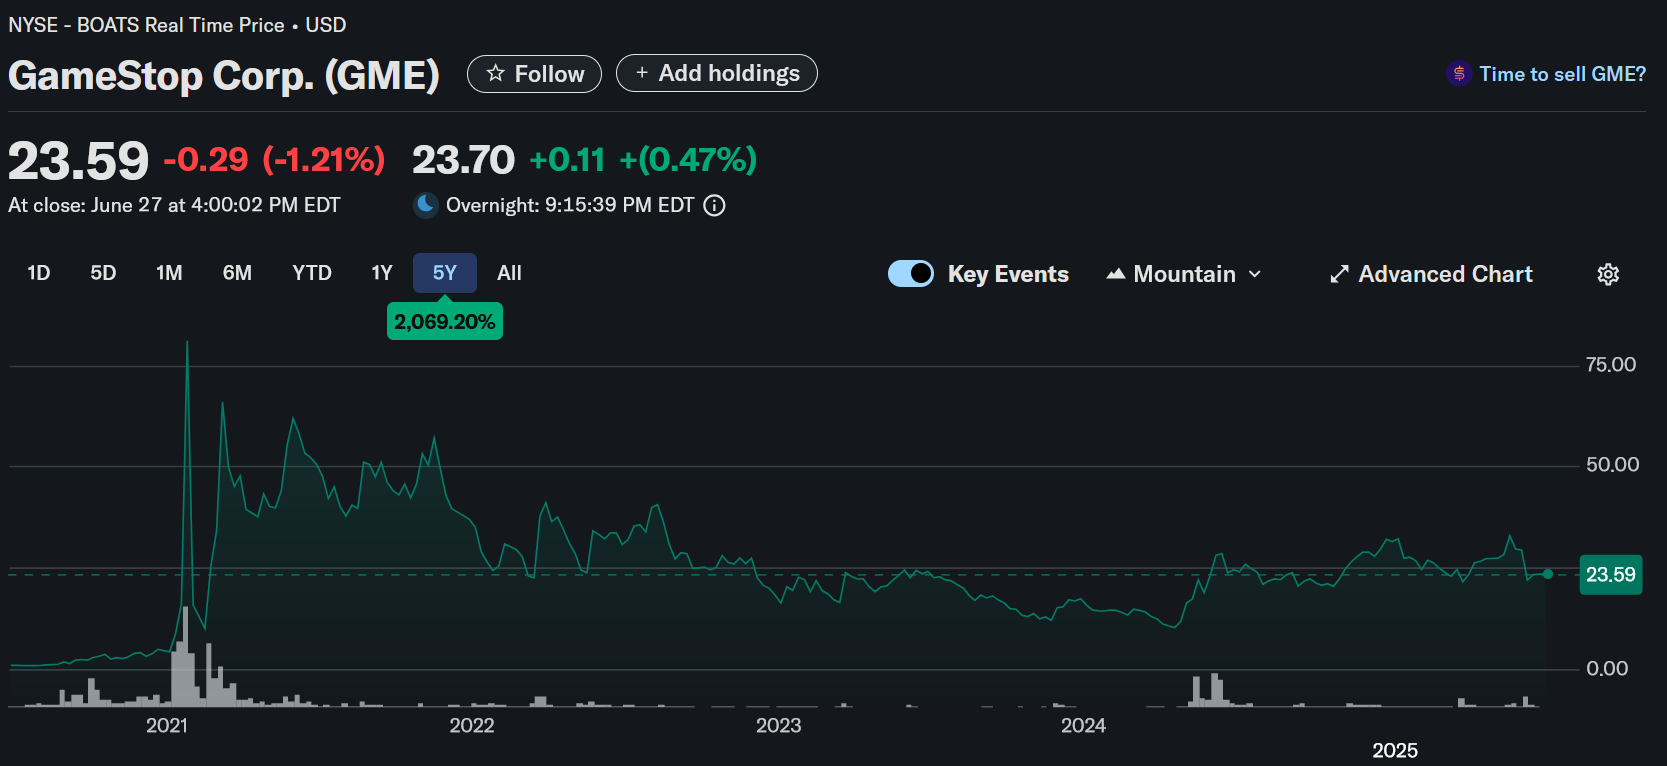This screenshot has width=1667, height=766.
Task: Click the overnight moon icon
Action: (x=426, y=204)
